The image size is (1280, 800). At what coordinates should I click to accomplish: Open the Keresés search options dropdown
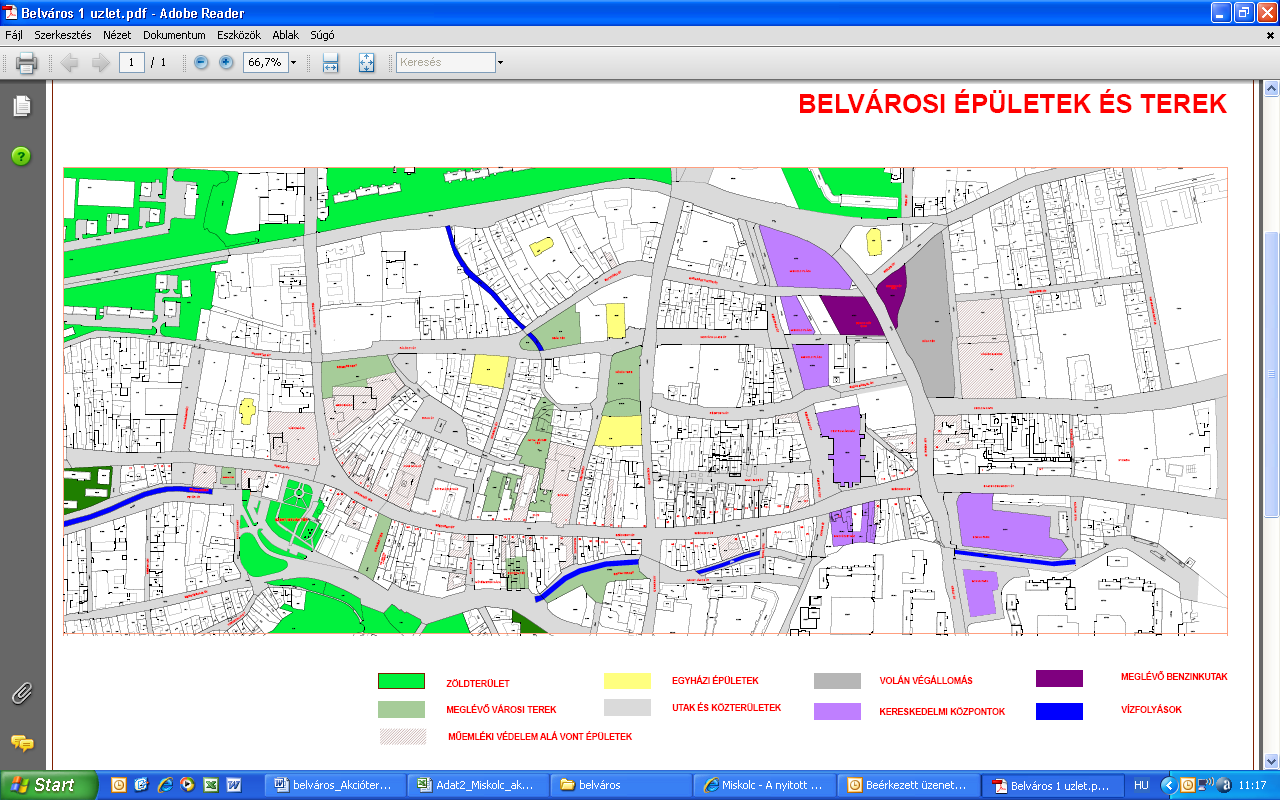click(x=500, y=63)
